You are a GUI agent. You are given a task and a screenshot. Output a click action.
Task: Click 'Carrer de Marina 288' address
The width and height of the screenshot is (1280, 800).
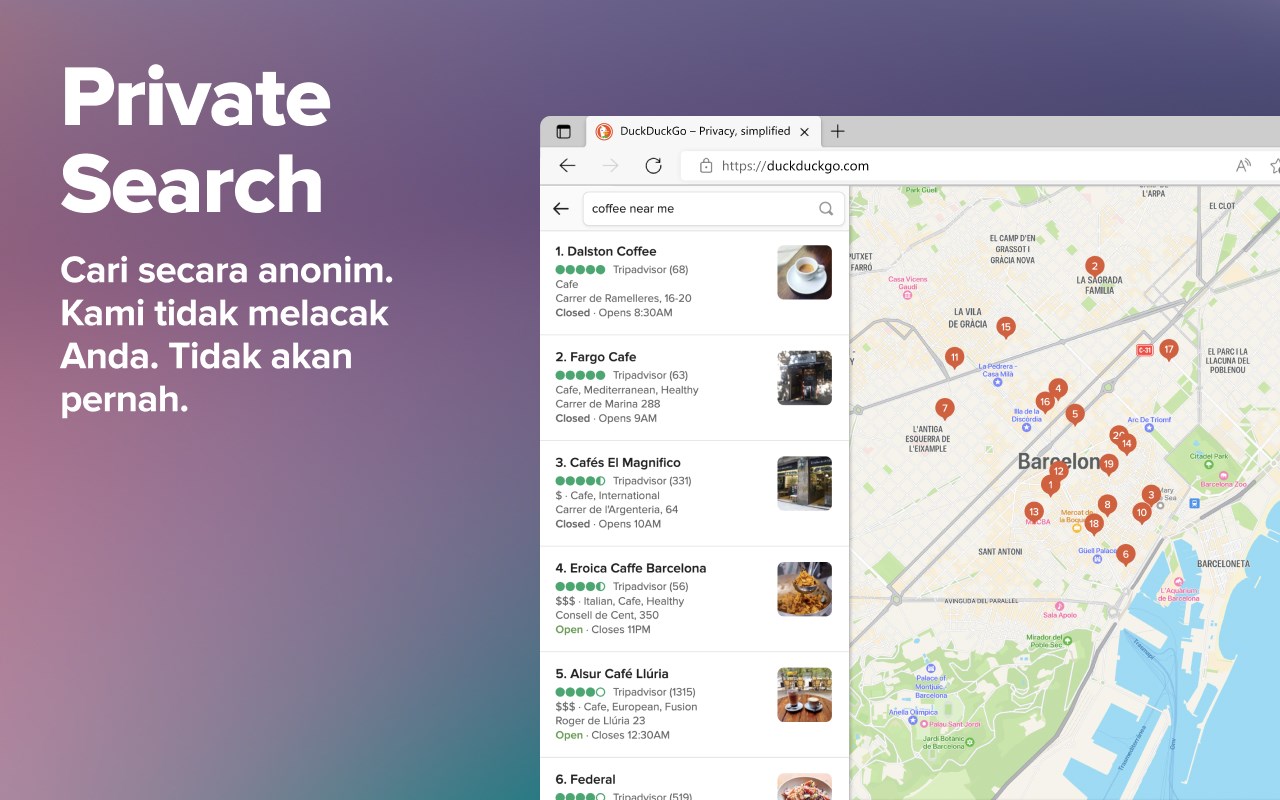pyautogui.click(x=608, y=404)
